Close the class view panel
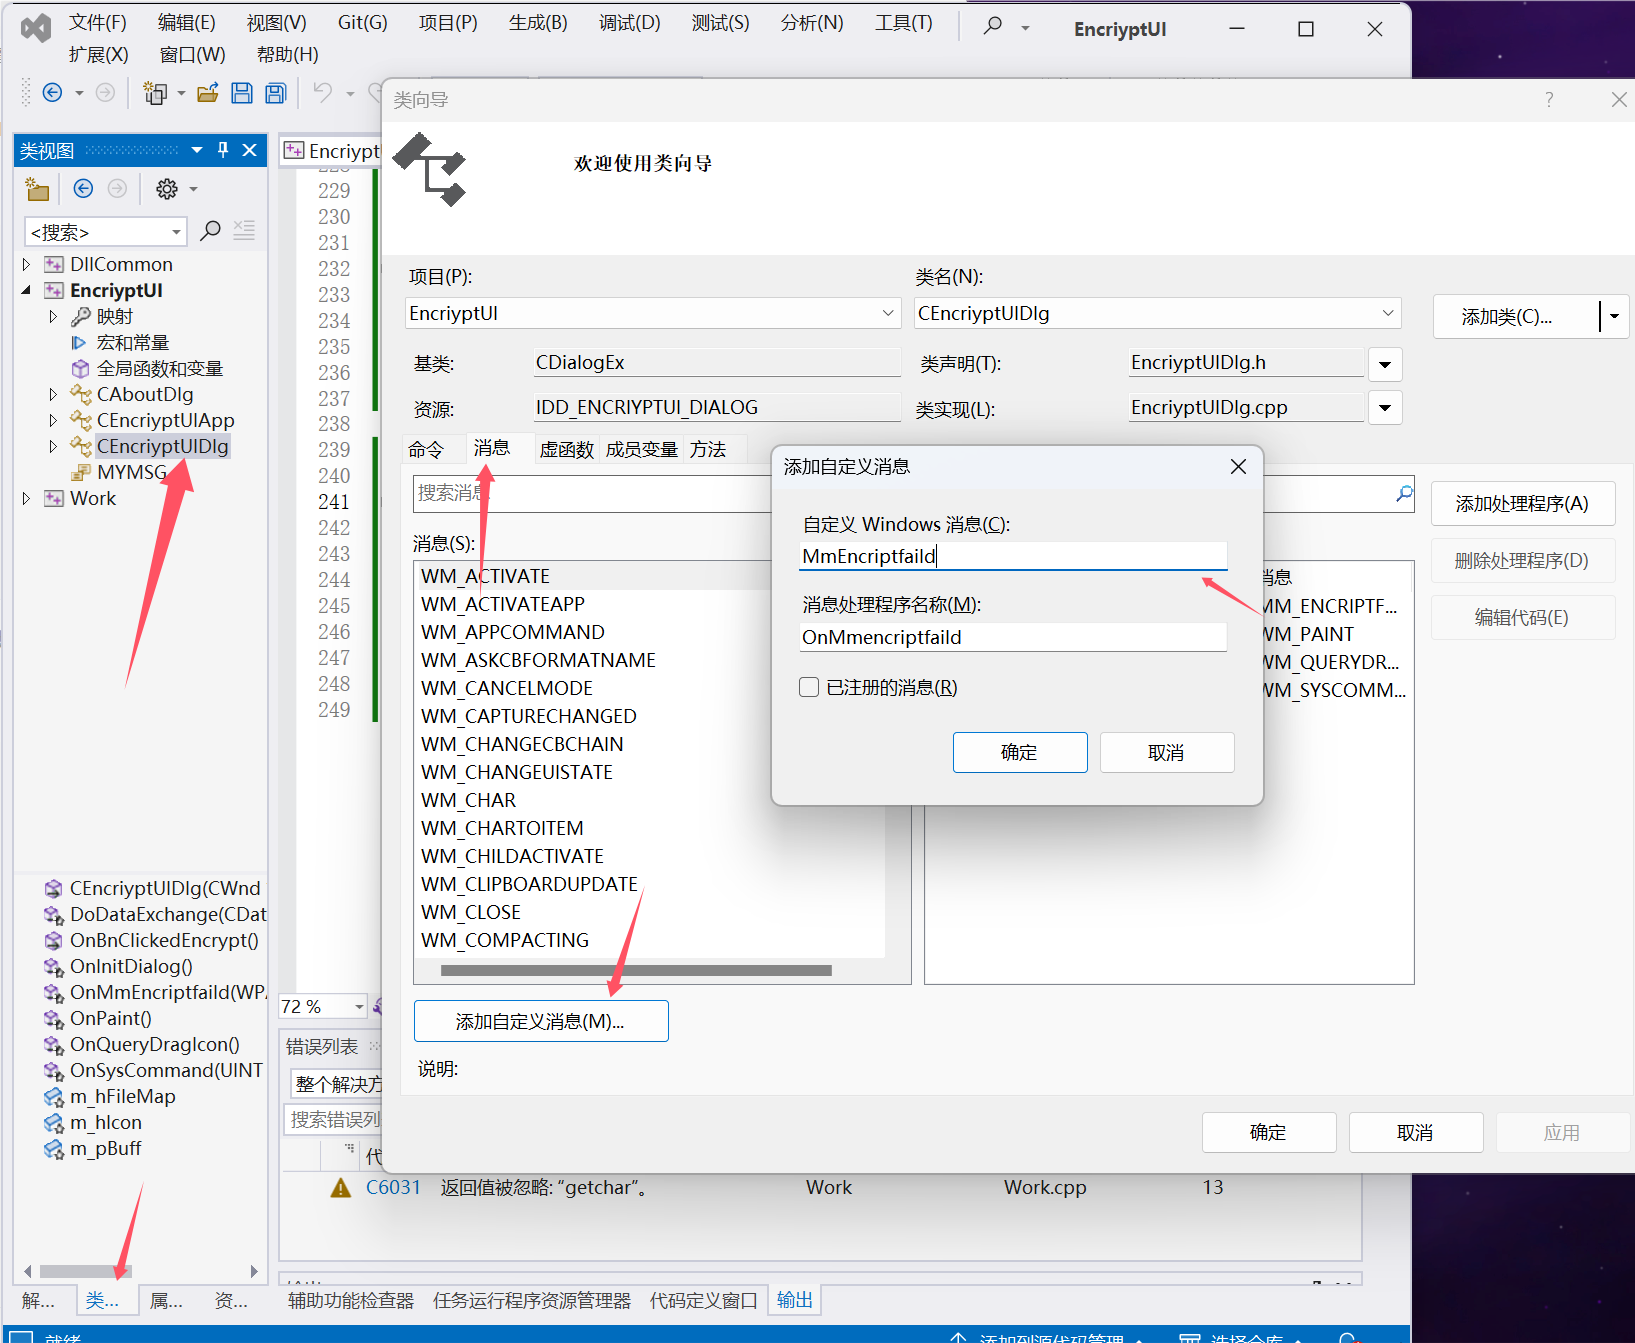 click(x=250, y=150)
